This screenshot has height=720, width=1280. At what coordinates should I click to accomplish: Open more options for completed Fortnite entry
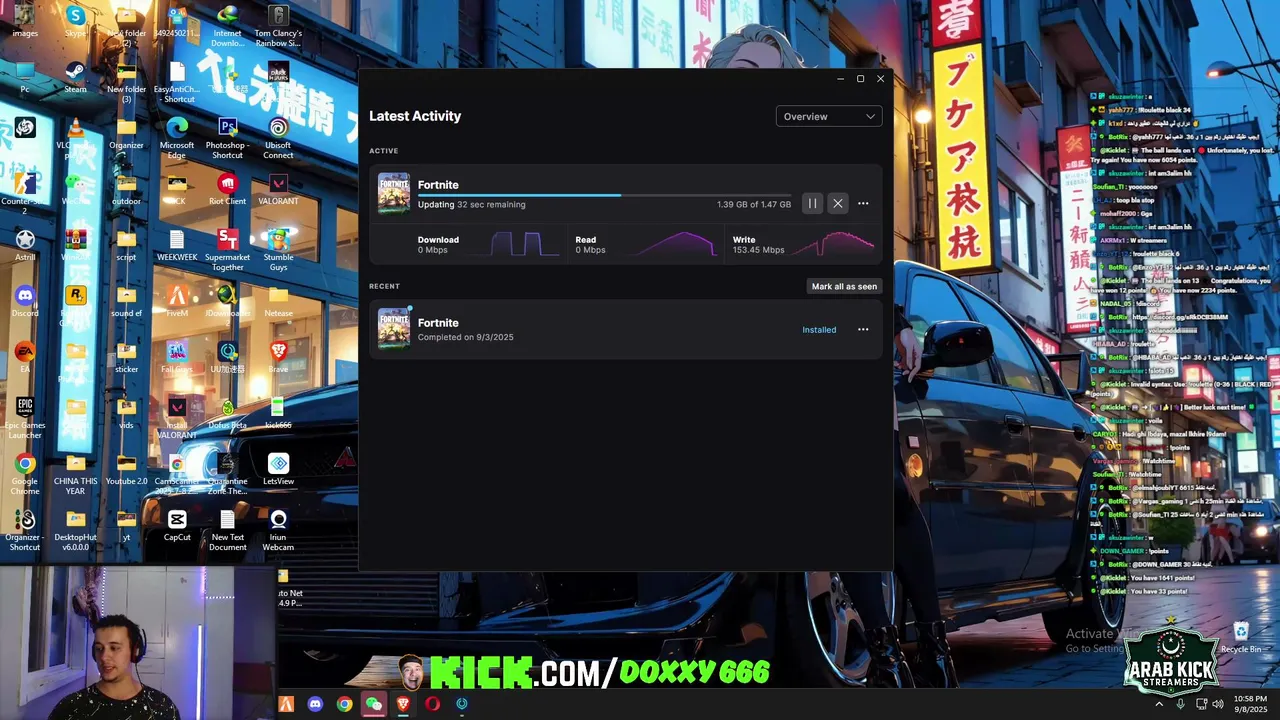(863, 330)
